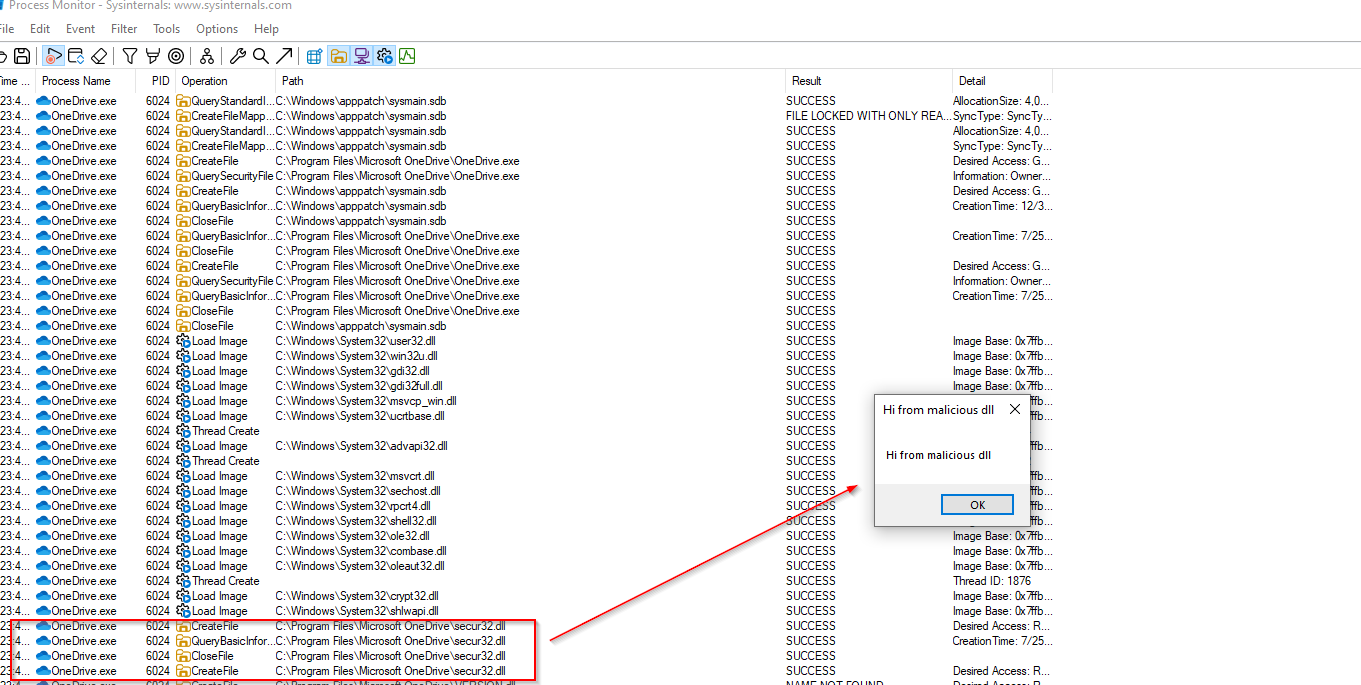Click OK in the malicious dll dialog
The width and height of the screenshot is (1361, 685).
tap(977, 505)
